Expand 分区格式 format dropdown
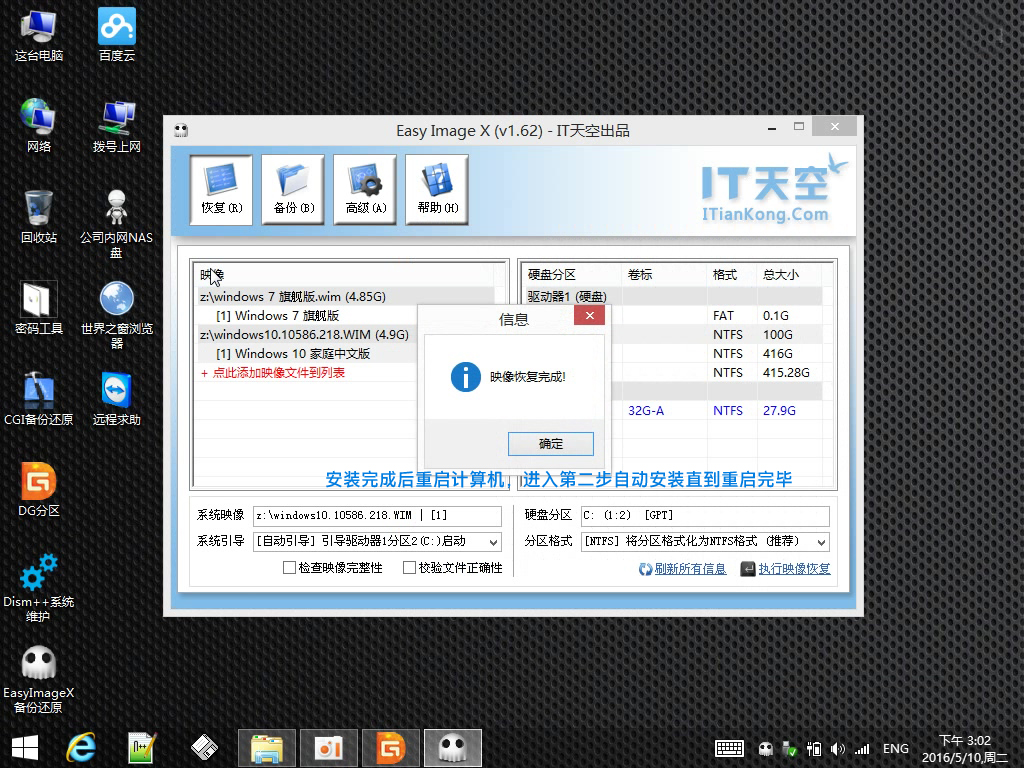 822,541
